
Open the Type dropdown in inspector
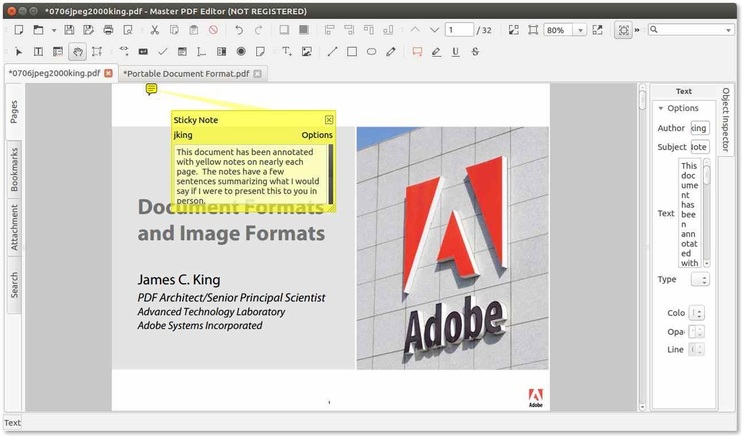tap(700, 279)
